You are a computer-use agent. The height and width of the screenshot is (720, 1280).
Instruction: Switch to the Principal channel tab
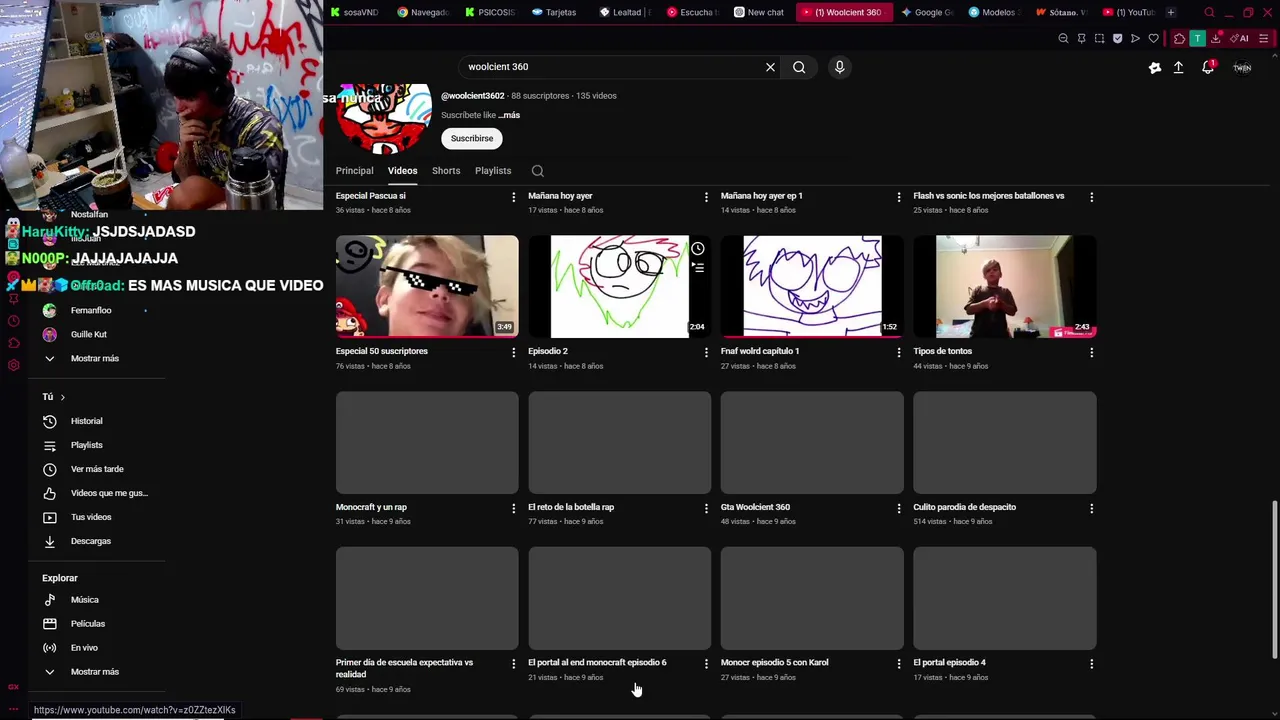click(x=354, y=171)
